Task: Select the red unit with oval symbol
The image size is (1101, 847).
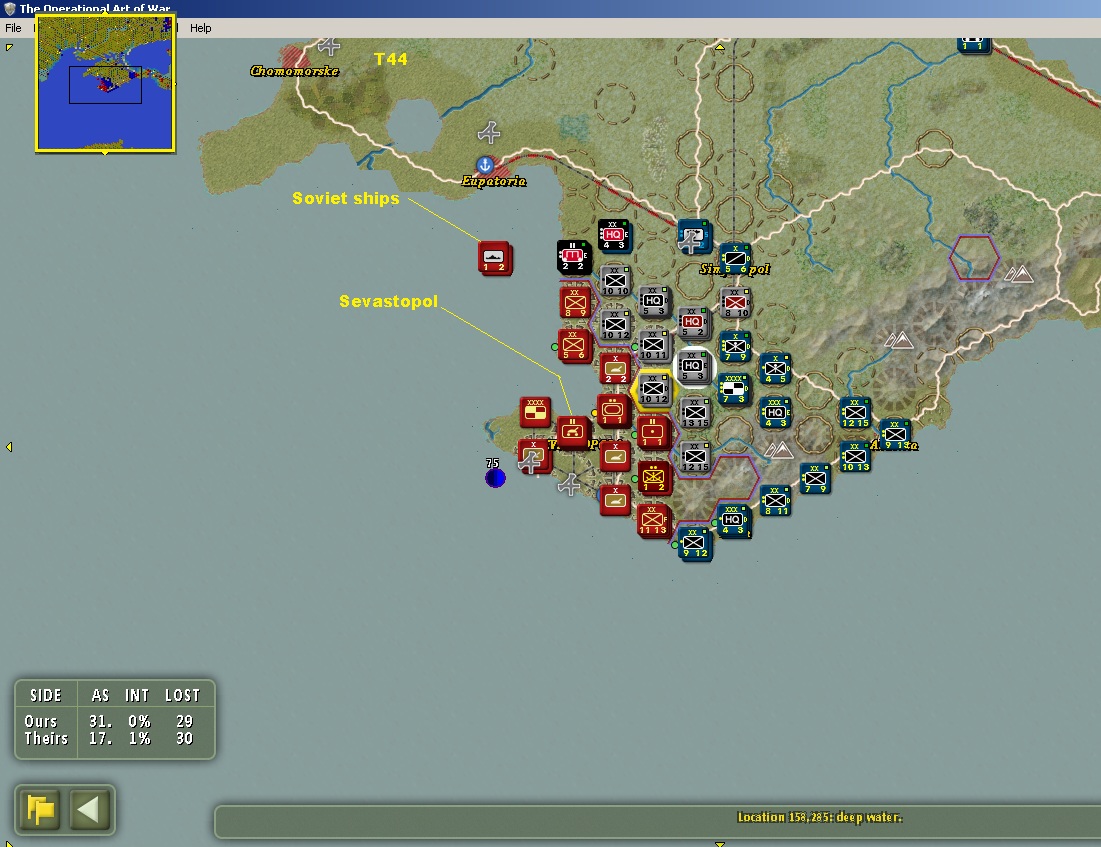Action: 613,411
